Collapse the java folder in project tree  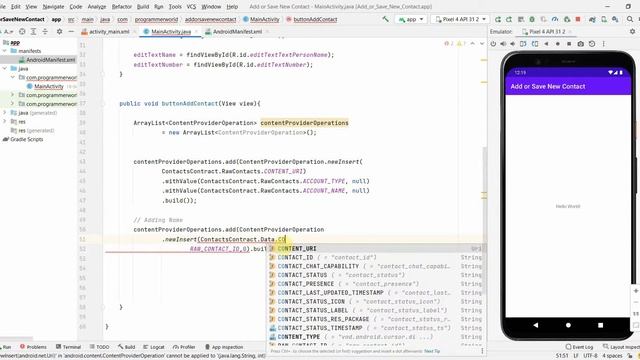[x=5, y=69]
